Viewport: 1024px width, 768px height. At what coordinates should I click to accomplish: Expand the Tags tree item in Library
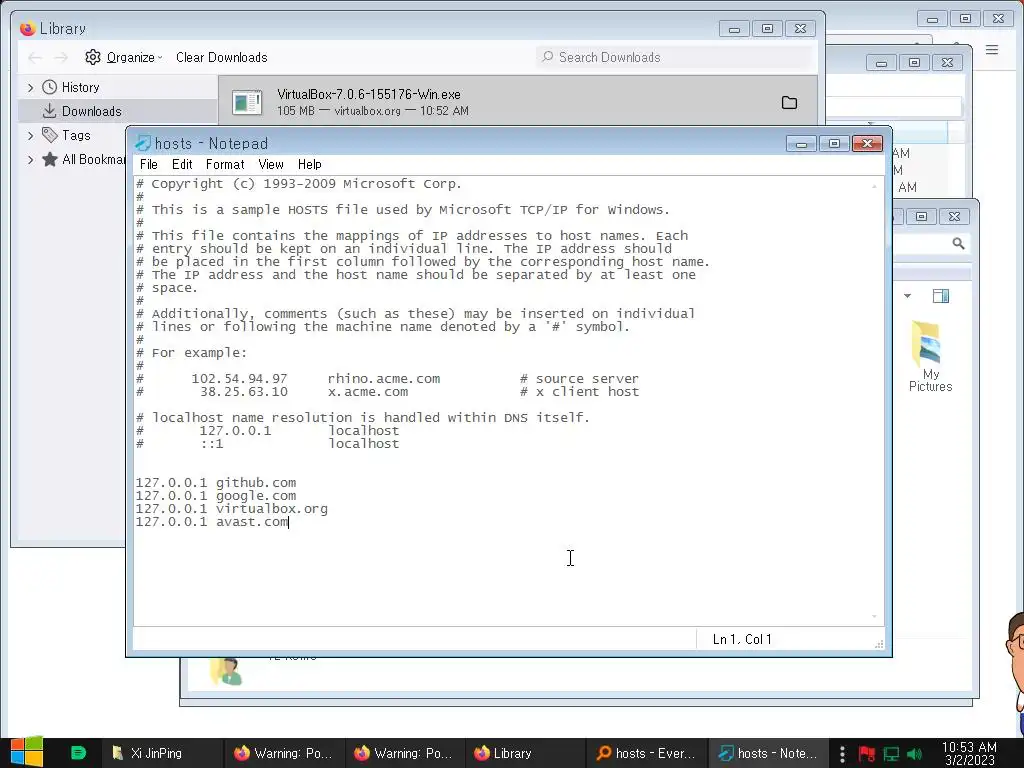(x=30, y=135)
